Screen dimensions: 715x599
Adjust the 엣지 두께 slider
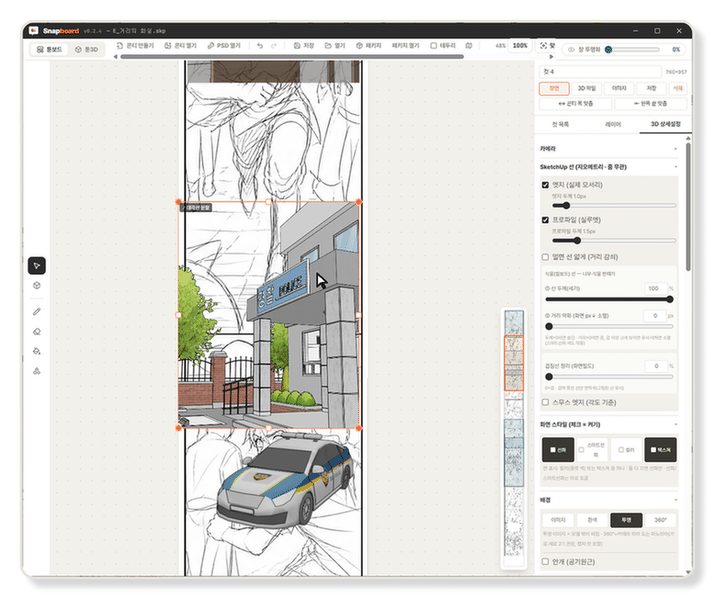(614, 206)
